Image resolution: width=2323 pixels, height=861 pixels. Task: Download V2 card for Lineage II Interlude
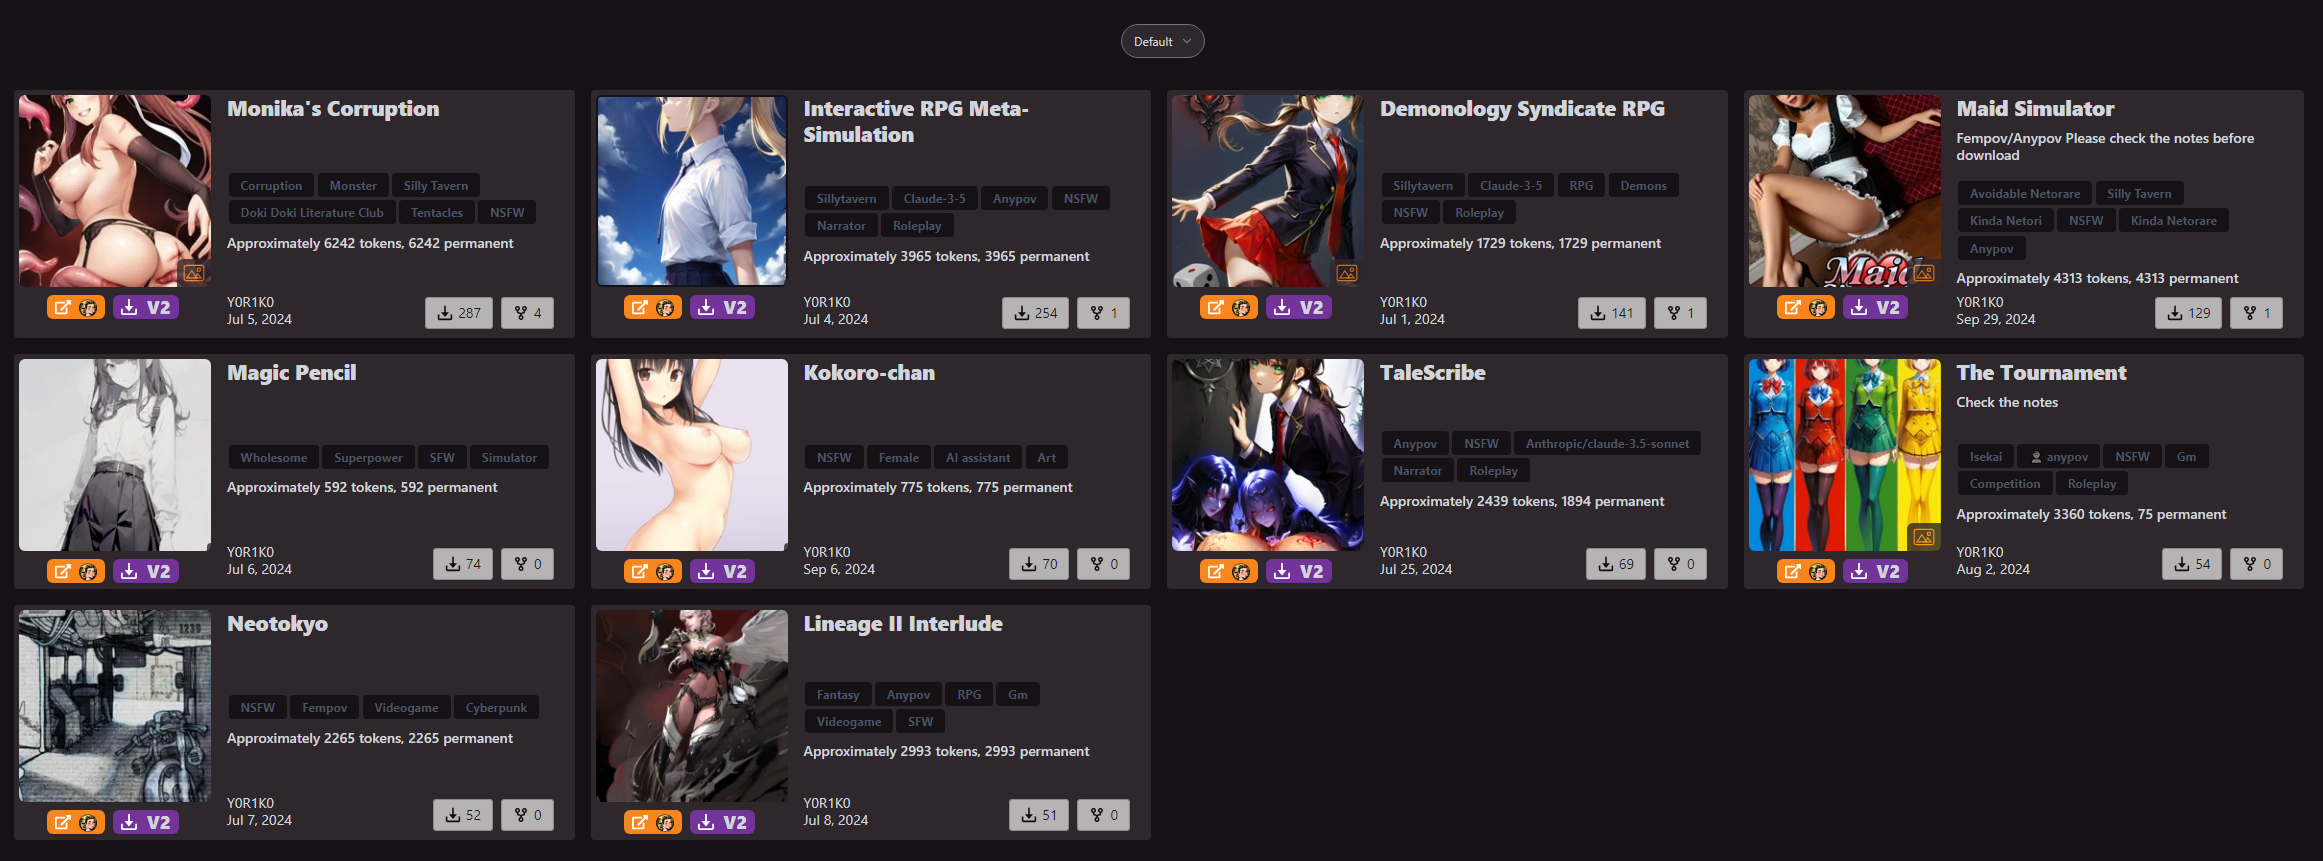[722, 822]
